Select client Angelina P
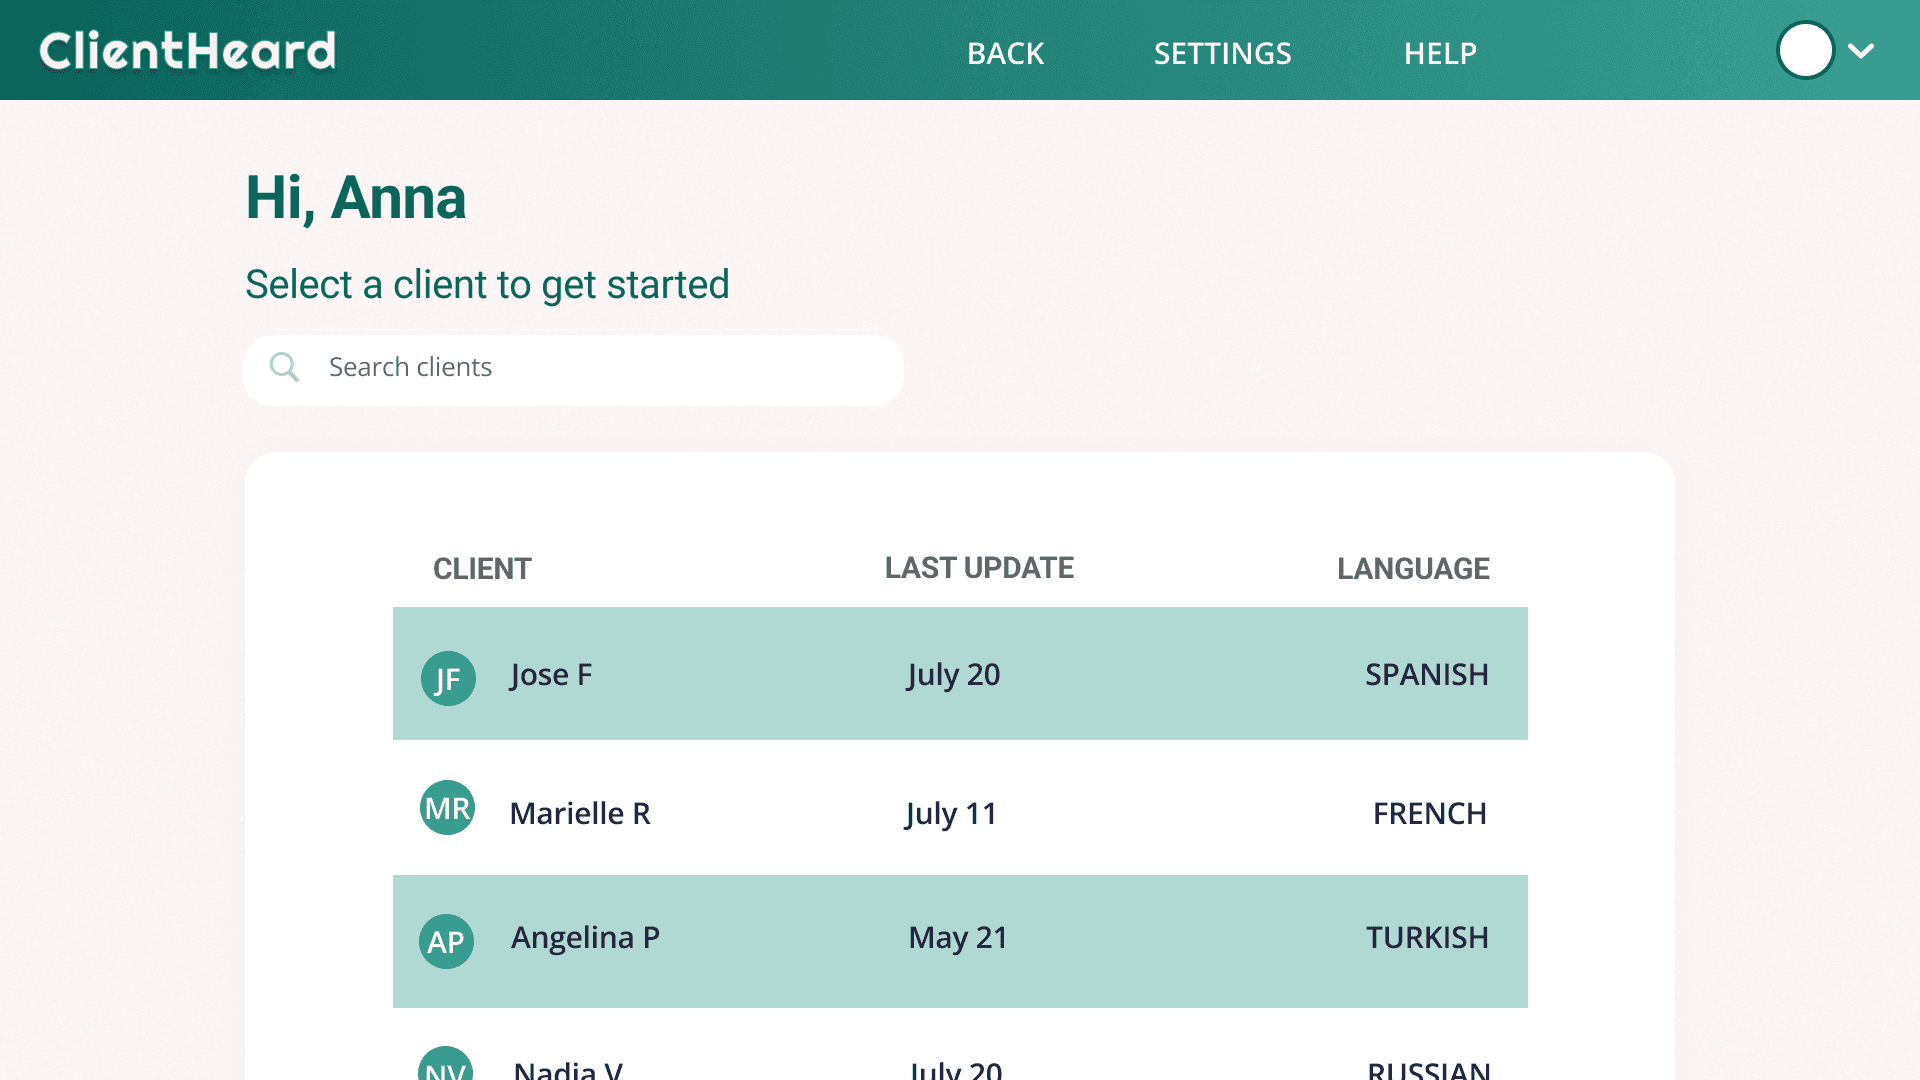The image size is (1920, 1080). (585, 938)
